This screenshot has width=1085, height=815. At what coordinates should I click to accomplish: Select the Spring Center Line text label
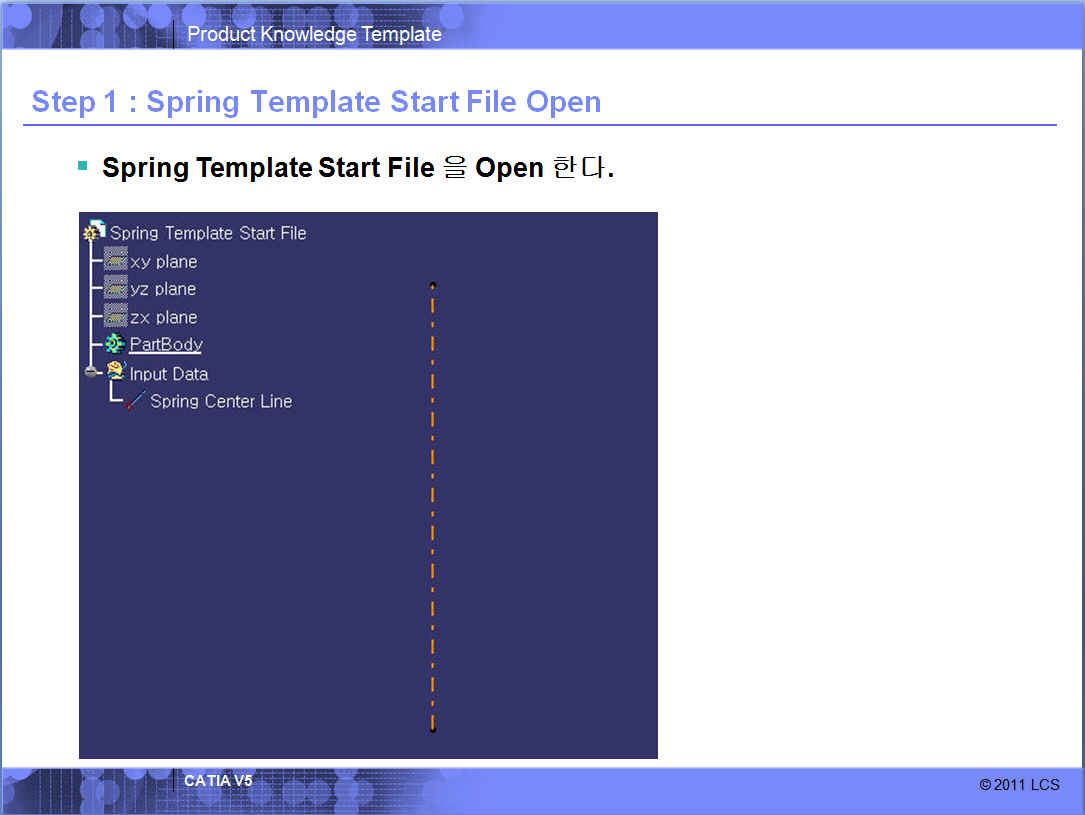[221, 401]
